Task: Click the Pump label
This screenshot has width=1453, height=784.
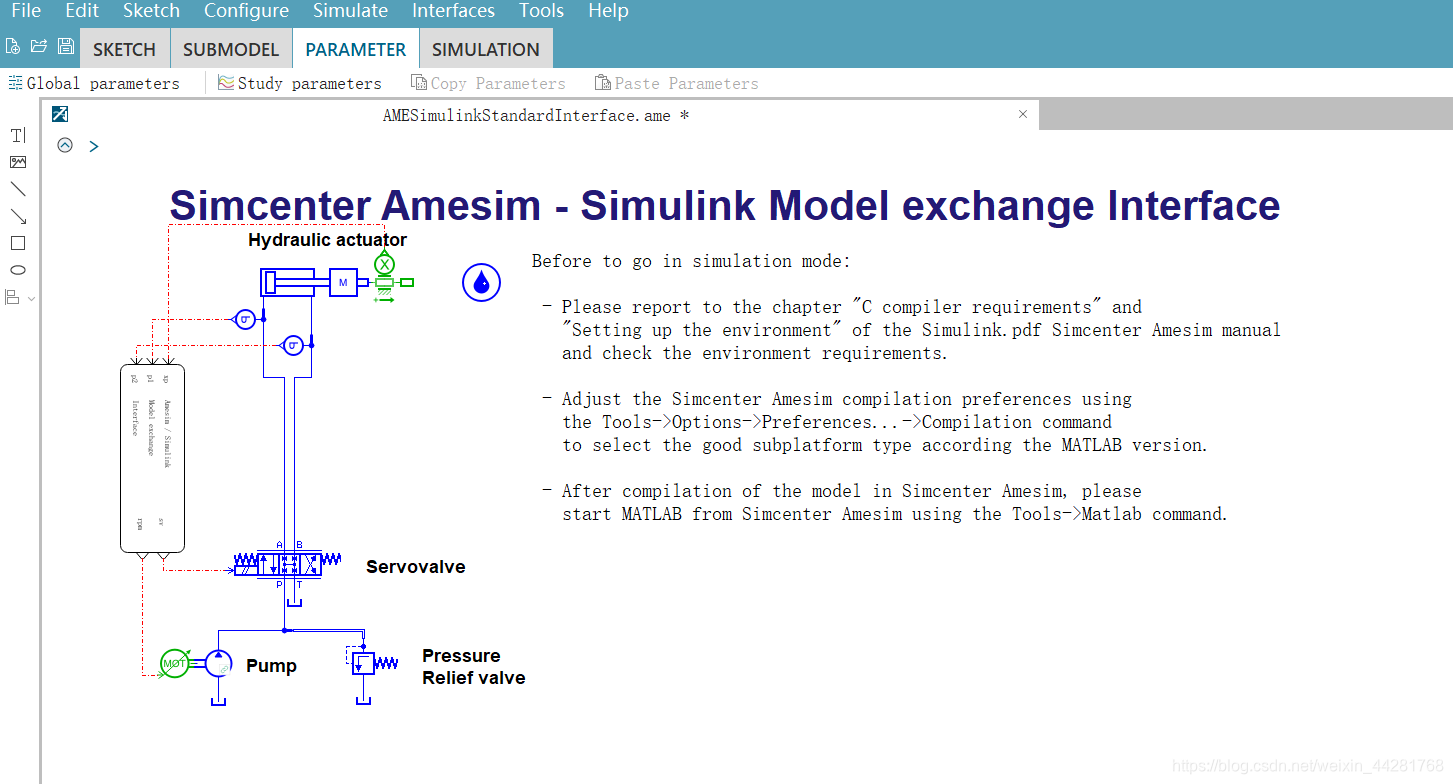Action: pyautogui.click(x=272, y=666)
